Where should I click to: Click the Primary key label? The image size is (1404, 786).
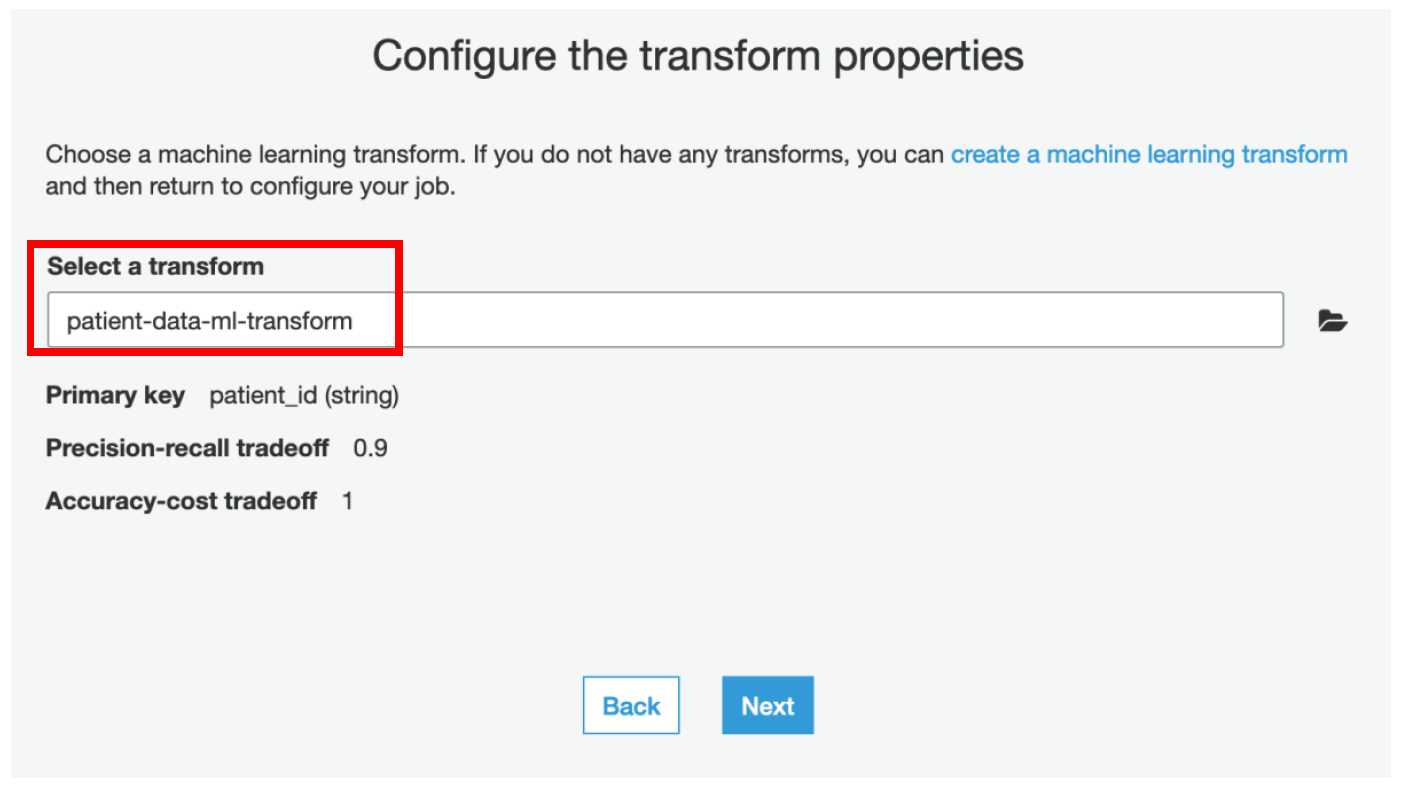click(x=115, y=396)
